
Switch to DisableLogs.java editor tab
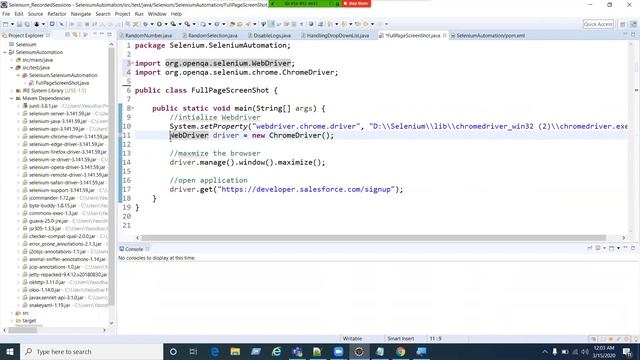coord(272,36)
